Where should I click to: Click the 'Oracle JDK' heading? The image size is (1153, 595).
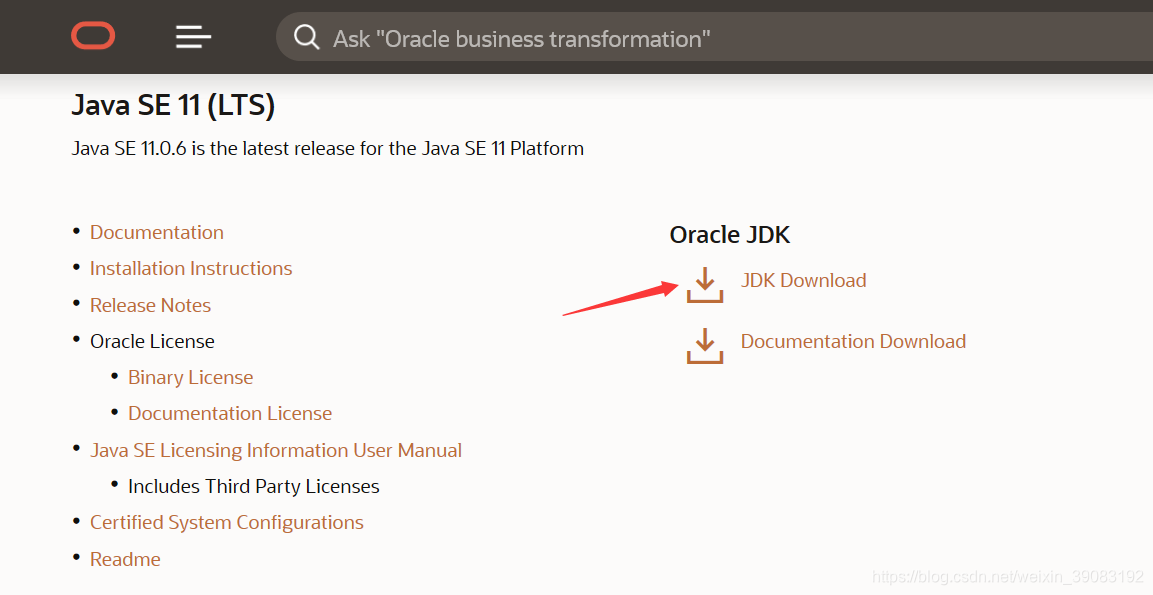click(729, 235)
